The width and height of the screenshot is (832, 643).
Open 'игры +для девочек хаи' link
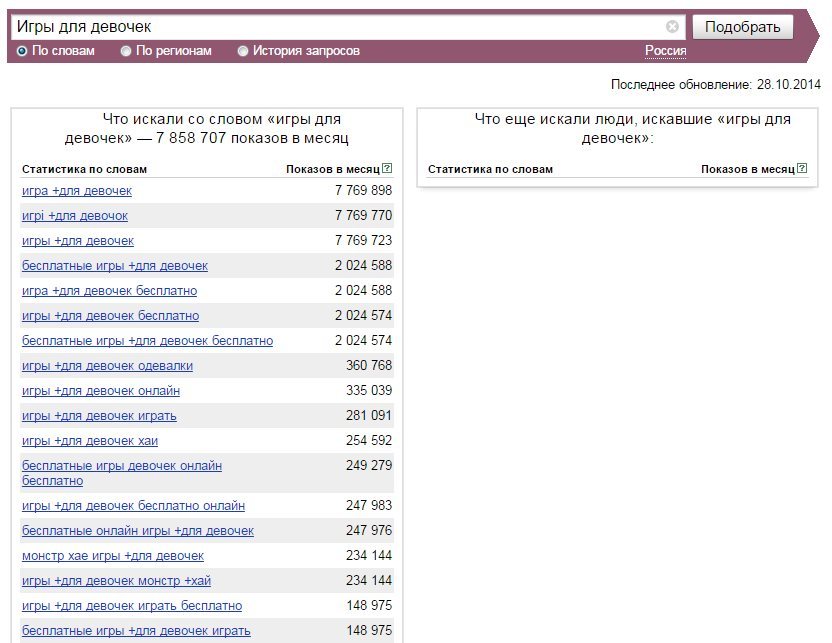click(x=90, y=440)
